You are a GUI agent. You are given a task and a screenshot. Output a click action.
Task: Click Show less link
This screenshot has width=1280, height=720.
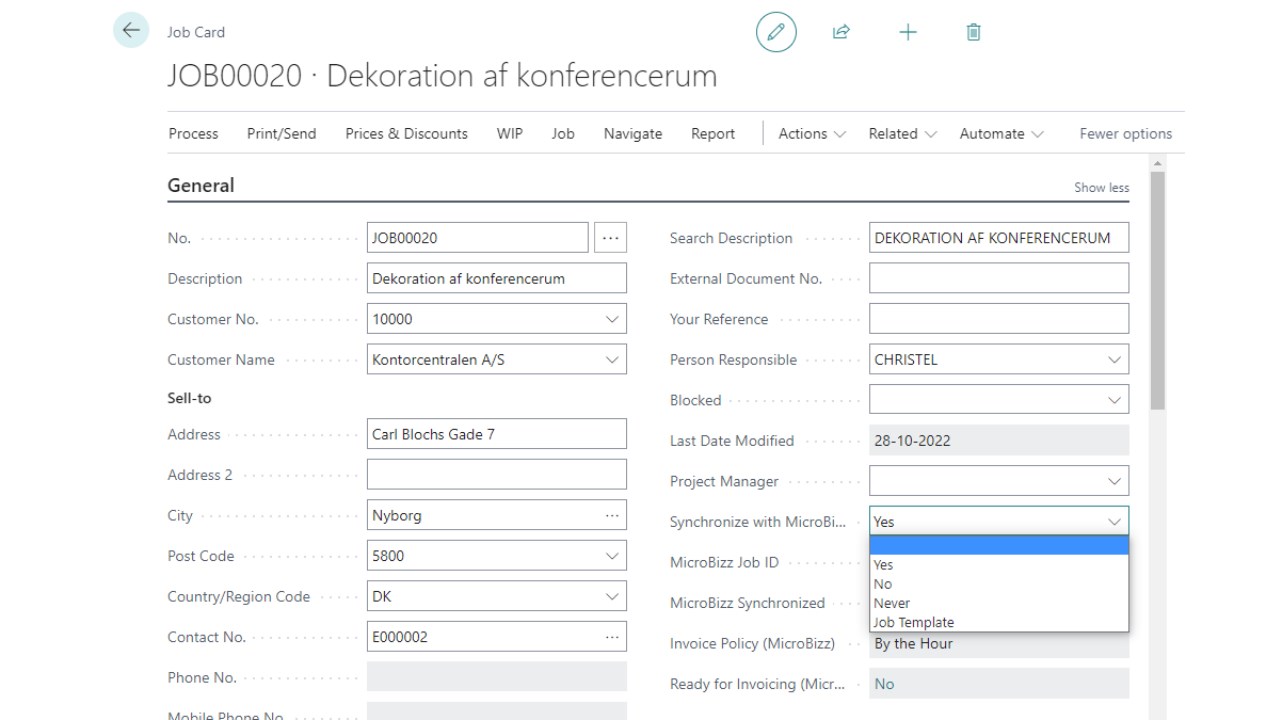pyautogui.click(x=1101, y=187)
